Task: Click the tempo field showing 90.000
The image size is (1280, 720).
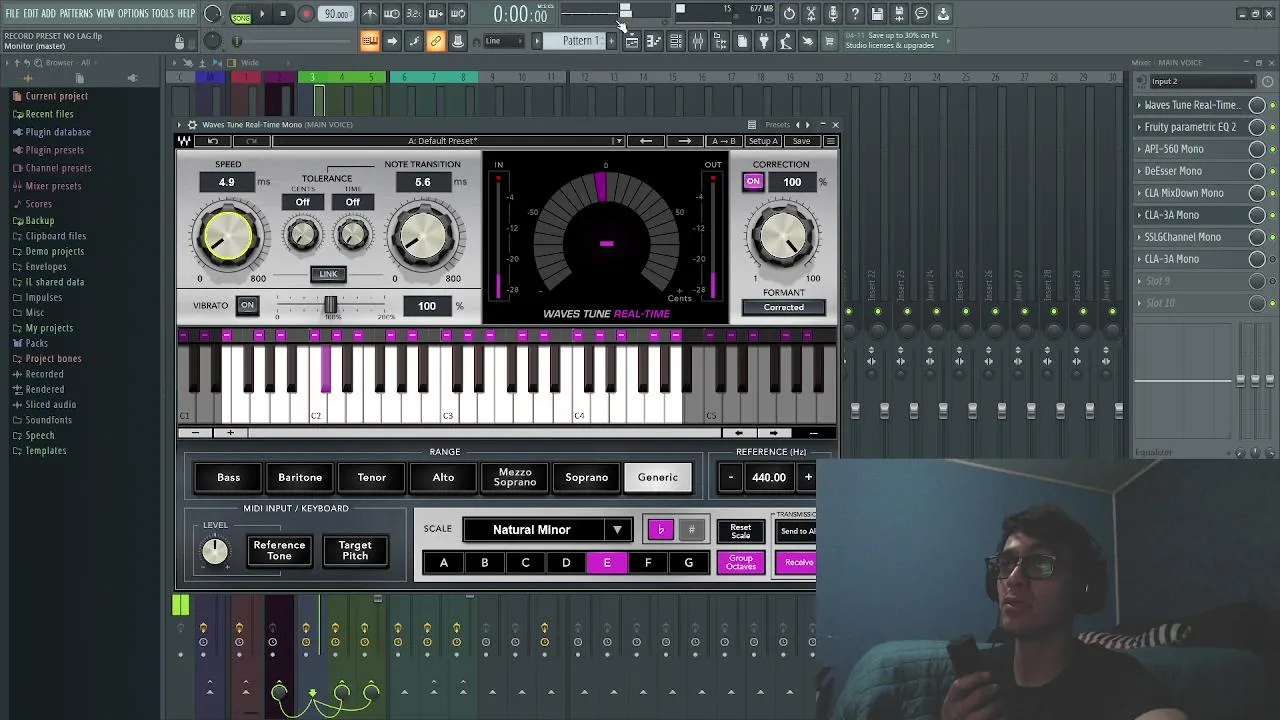Action: pos(336,14)
